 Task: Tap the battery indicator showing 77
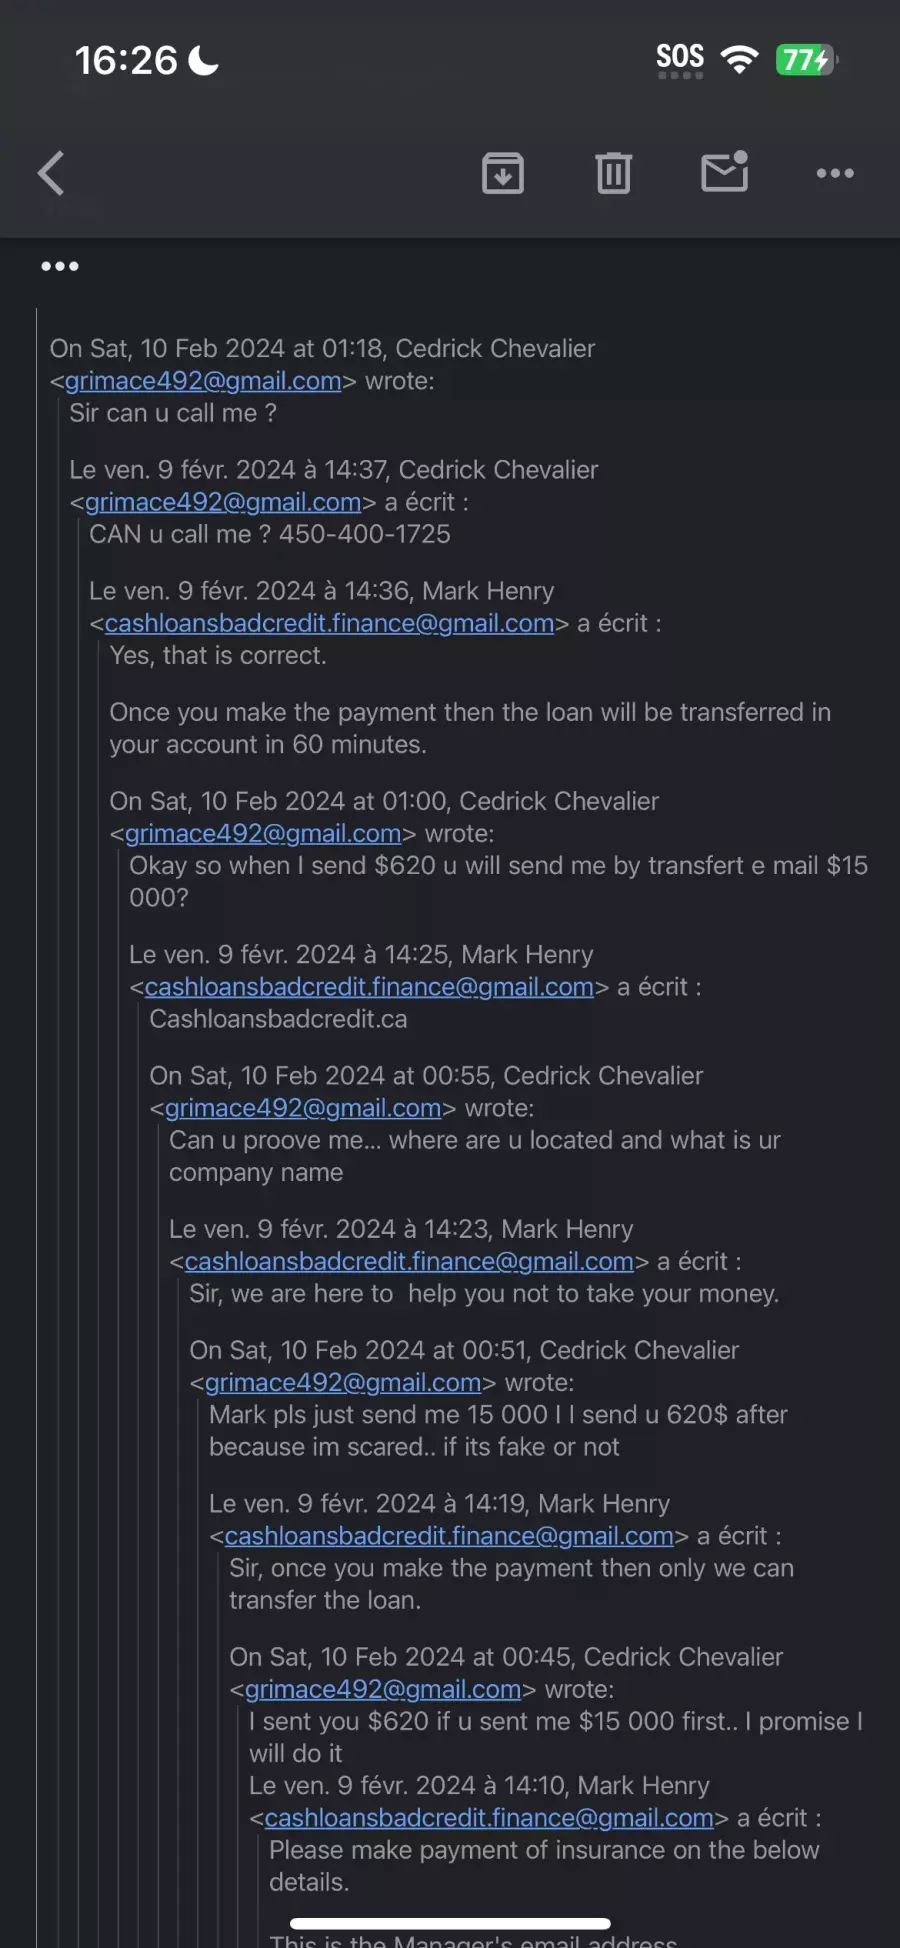pos(807,60)
